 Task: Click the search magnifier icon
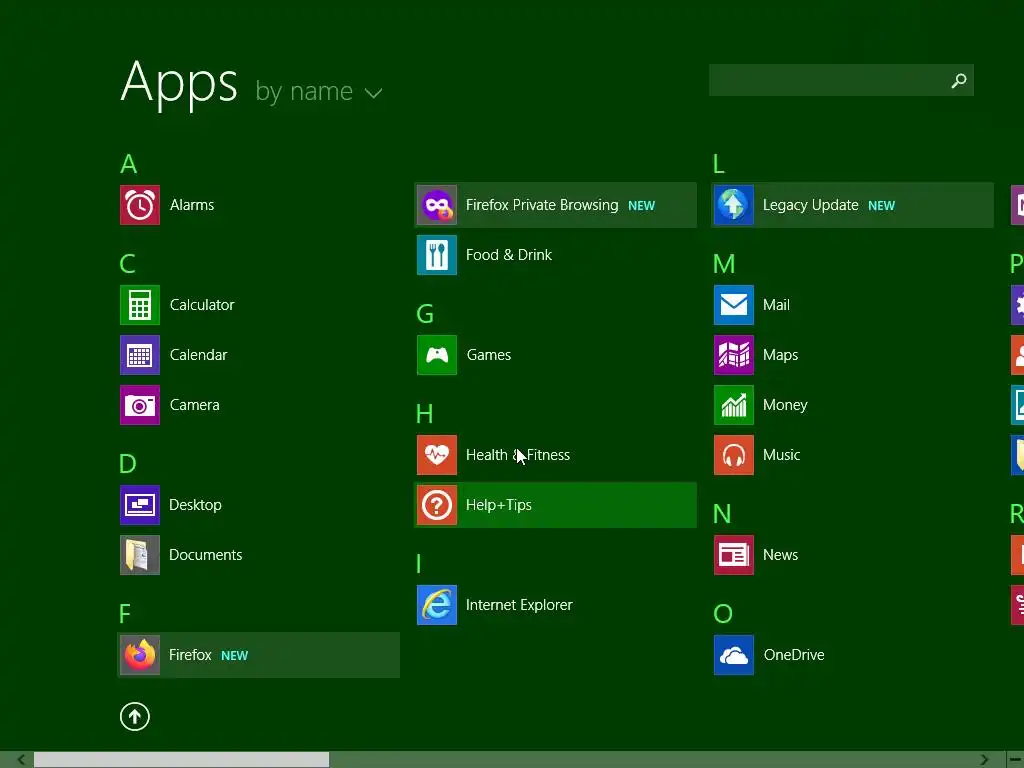tap(959, 80)
